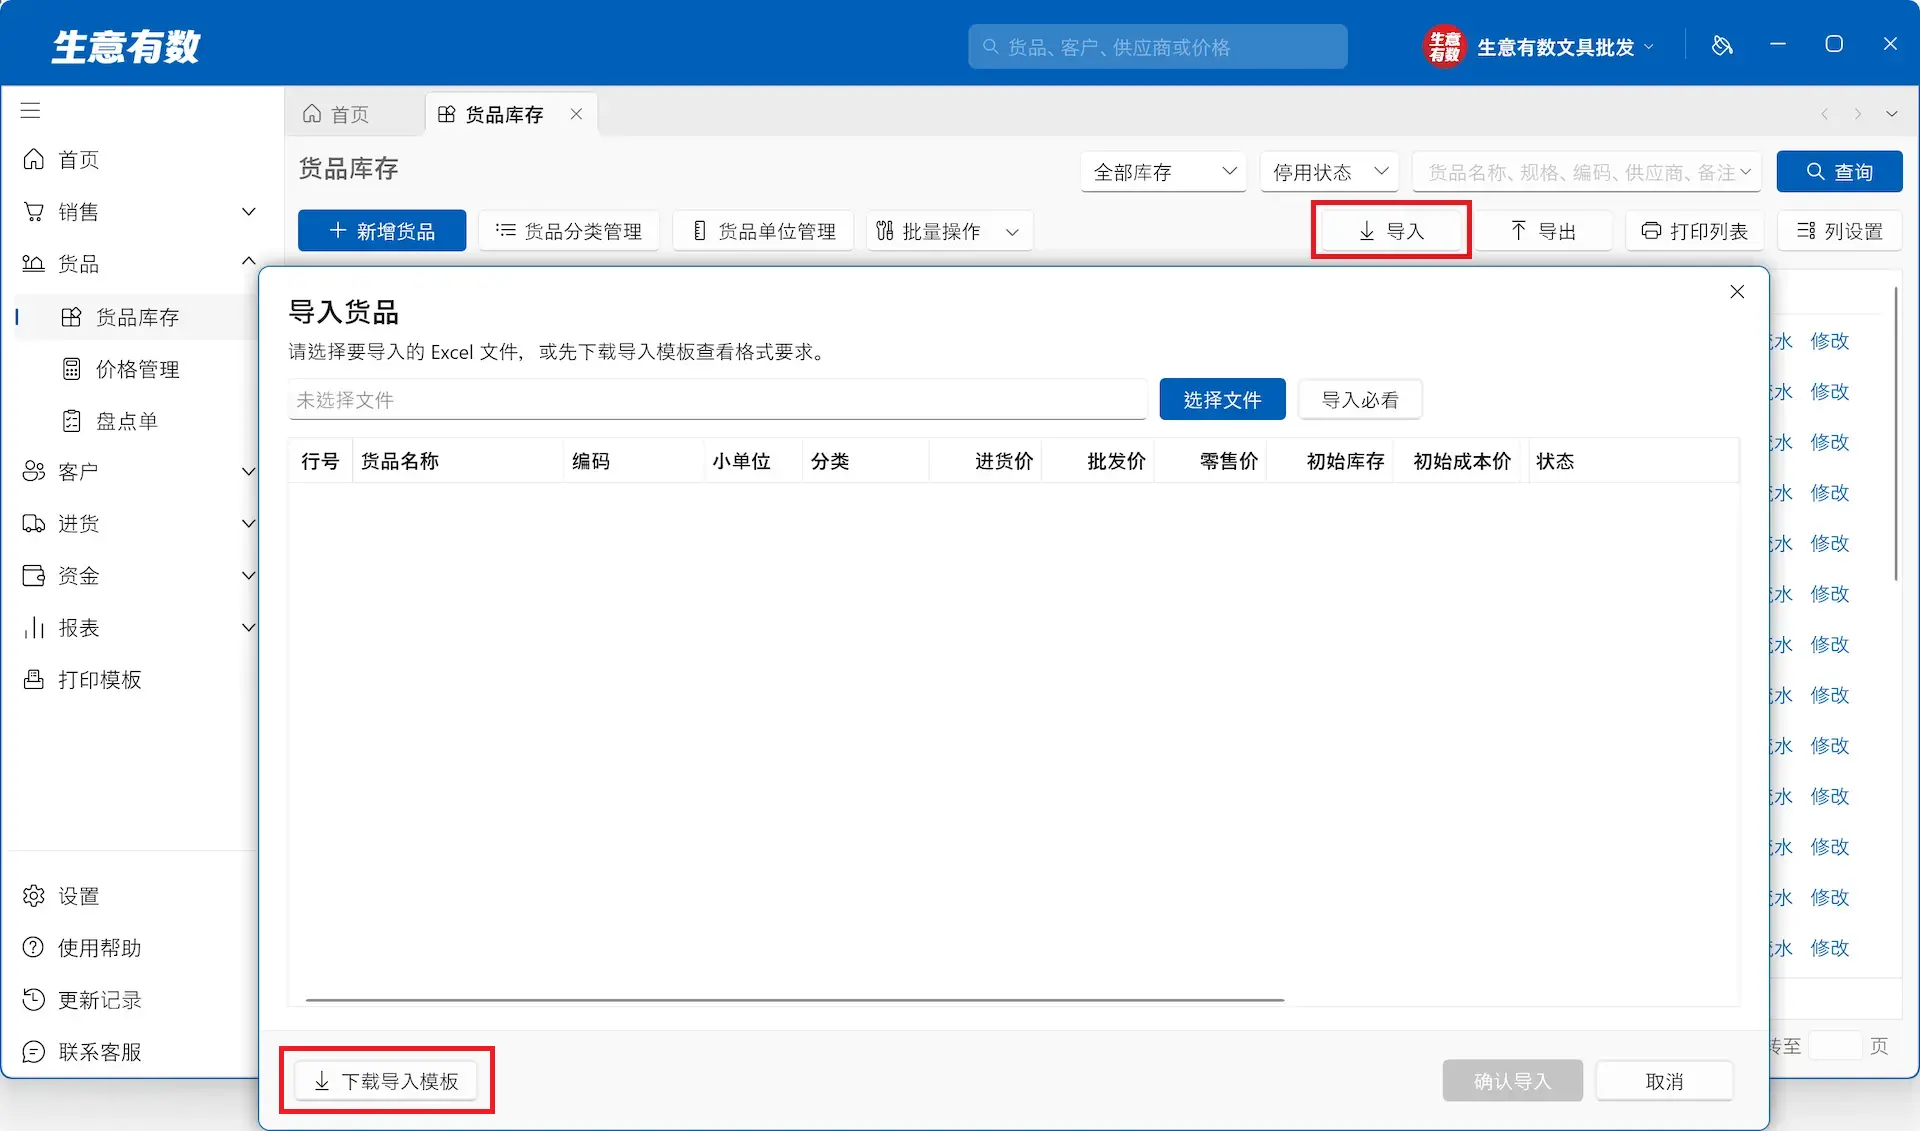1920x1131 pixels.
Task: Expand the 进货 sidebar section
Action: [249, 524]
